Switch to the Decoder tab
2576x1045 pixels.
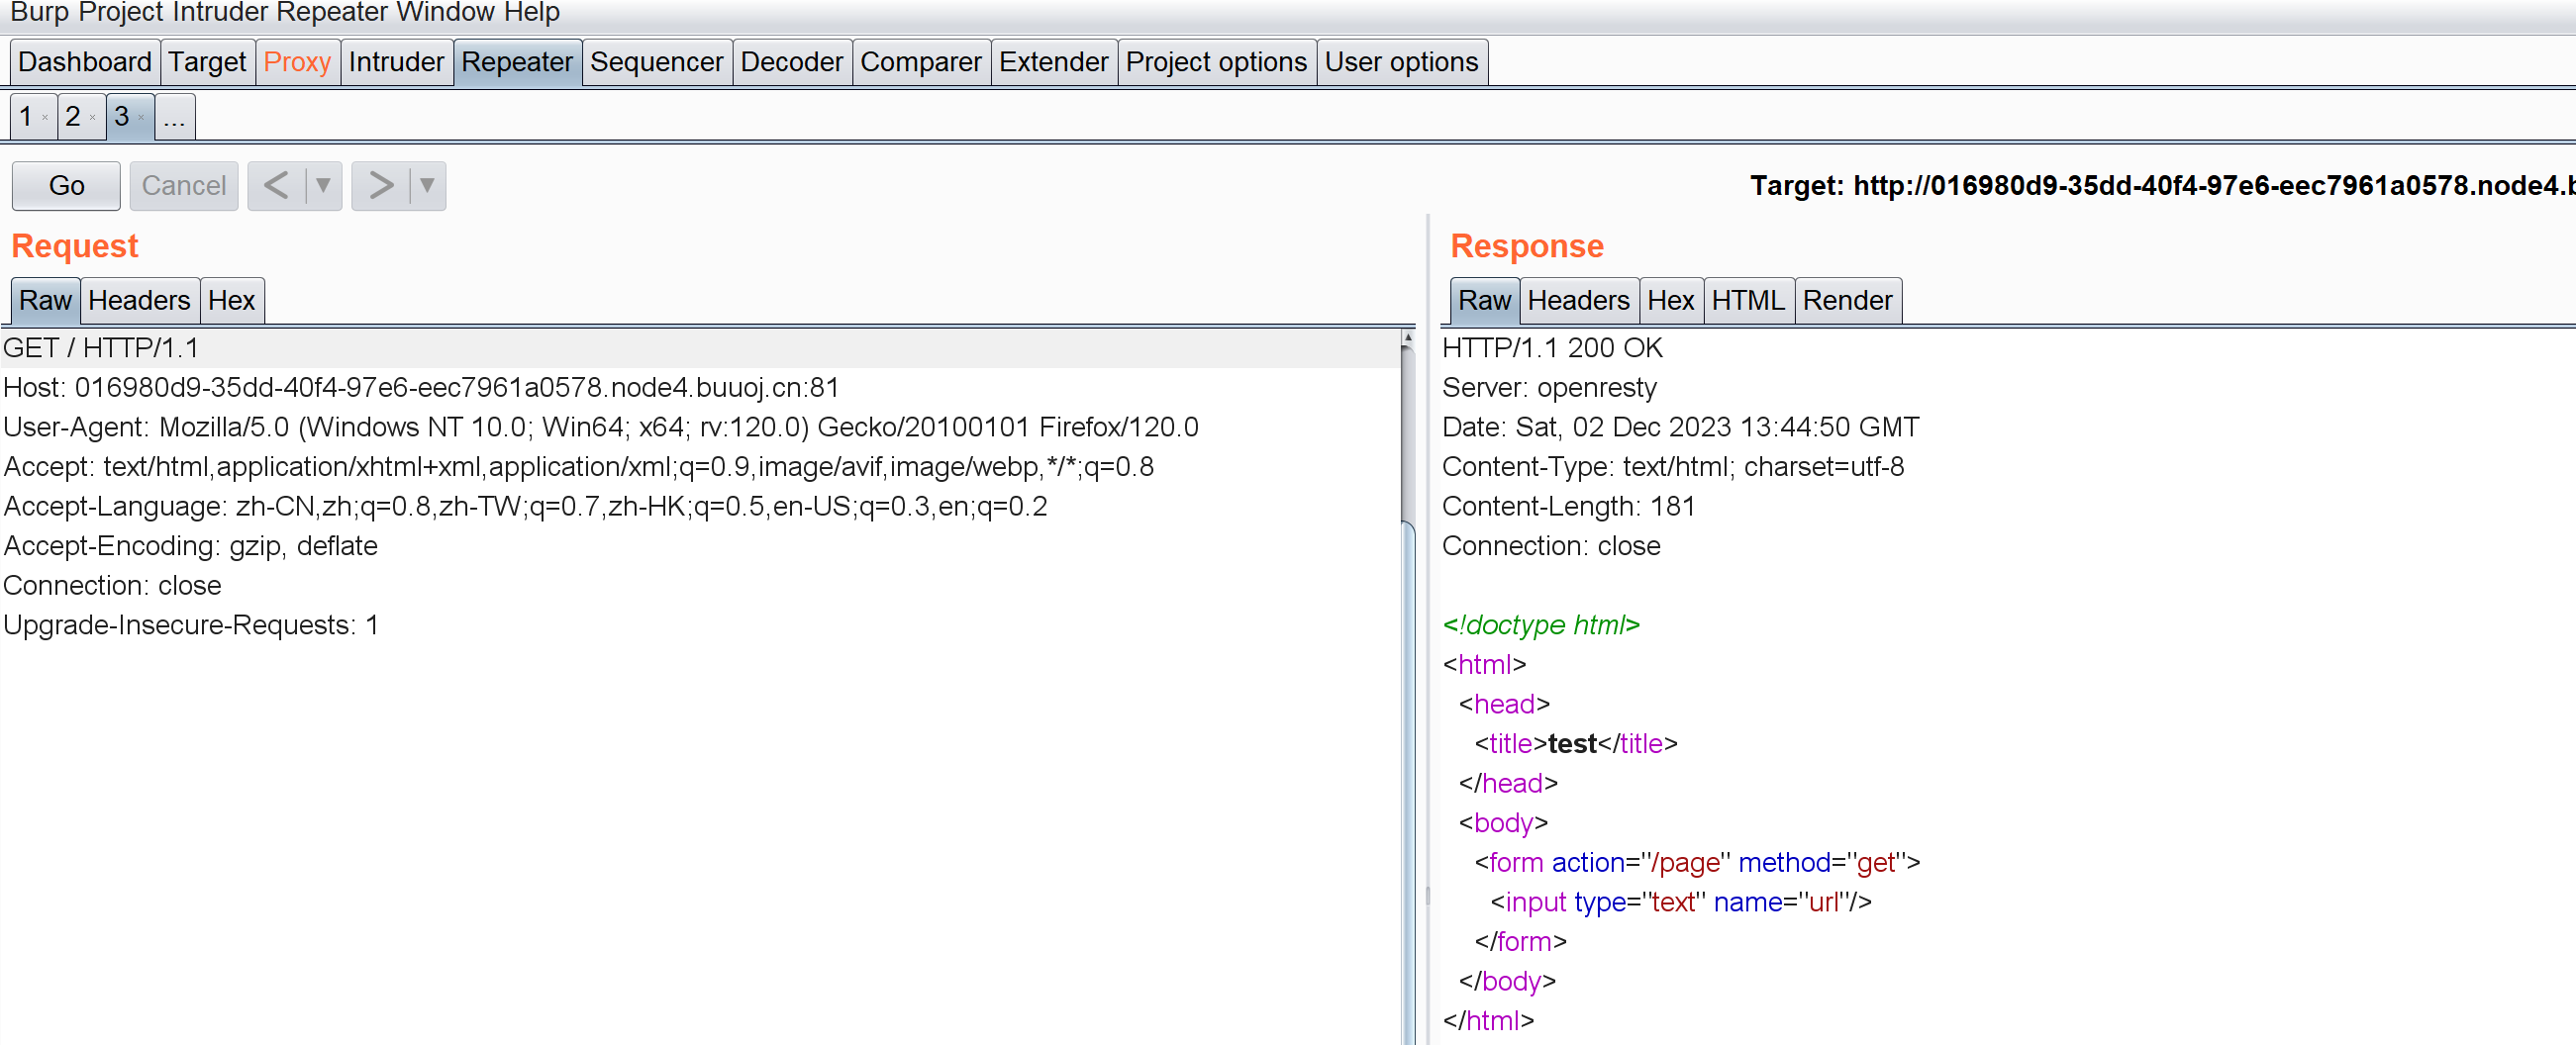click(x=791, y=62)
